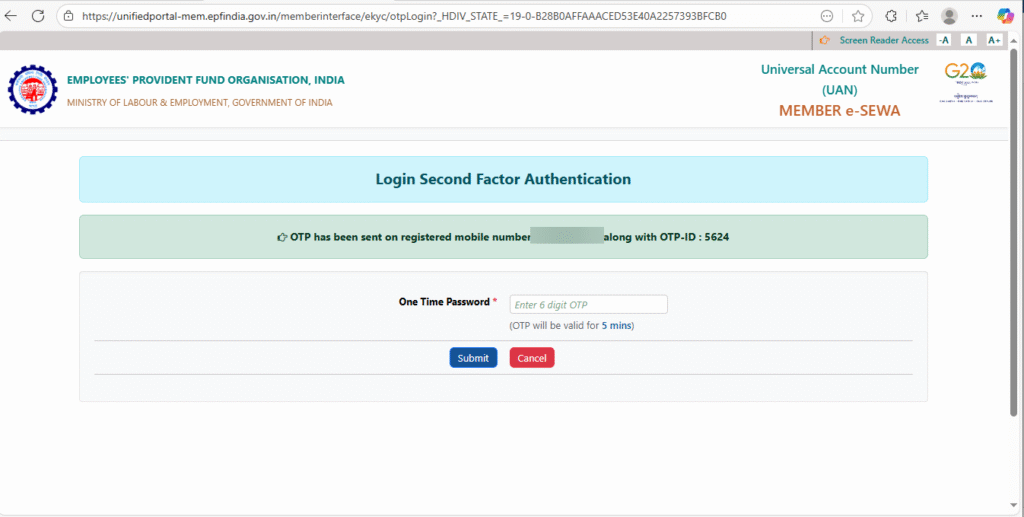
Task: Click scrollbar down arrow
Action: click(x=1014, y=507)
